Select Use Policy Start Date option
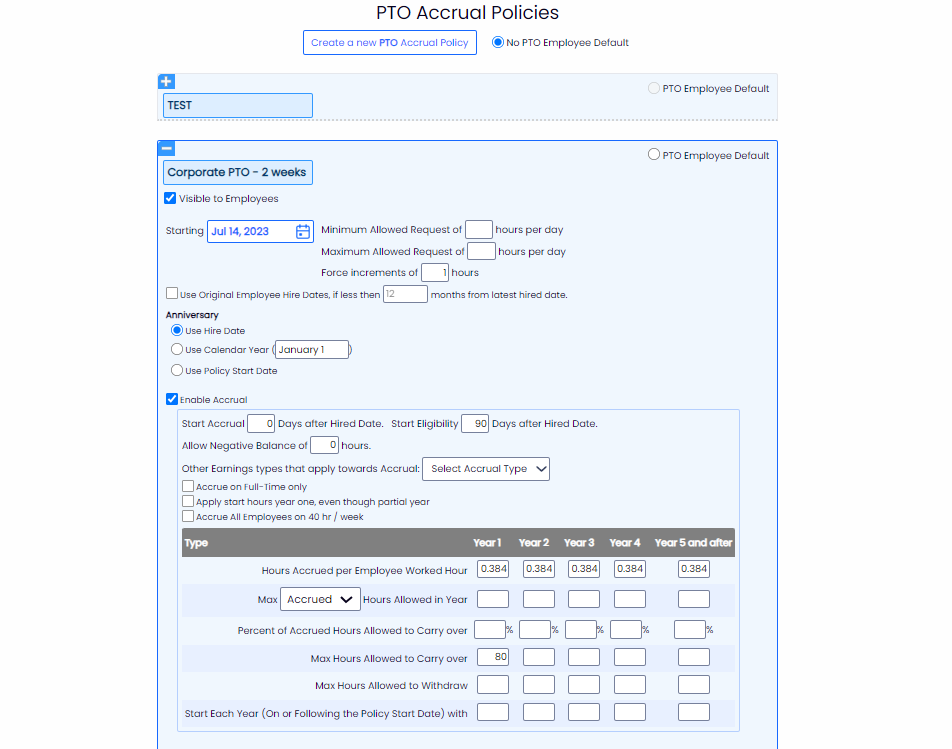 (x=177, y=370)
